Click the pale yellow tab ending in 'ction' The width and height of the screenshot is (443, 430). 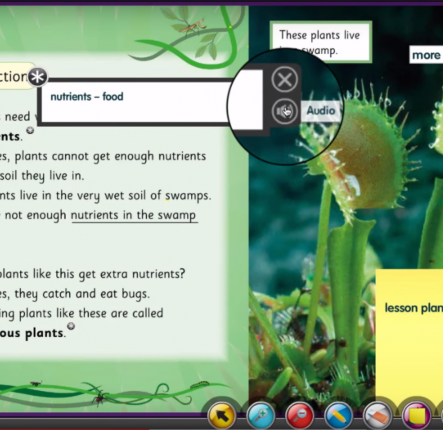(x=16, y=76)
